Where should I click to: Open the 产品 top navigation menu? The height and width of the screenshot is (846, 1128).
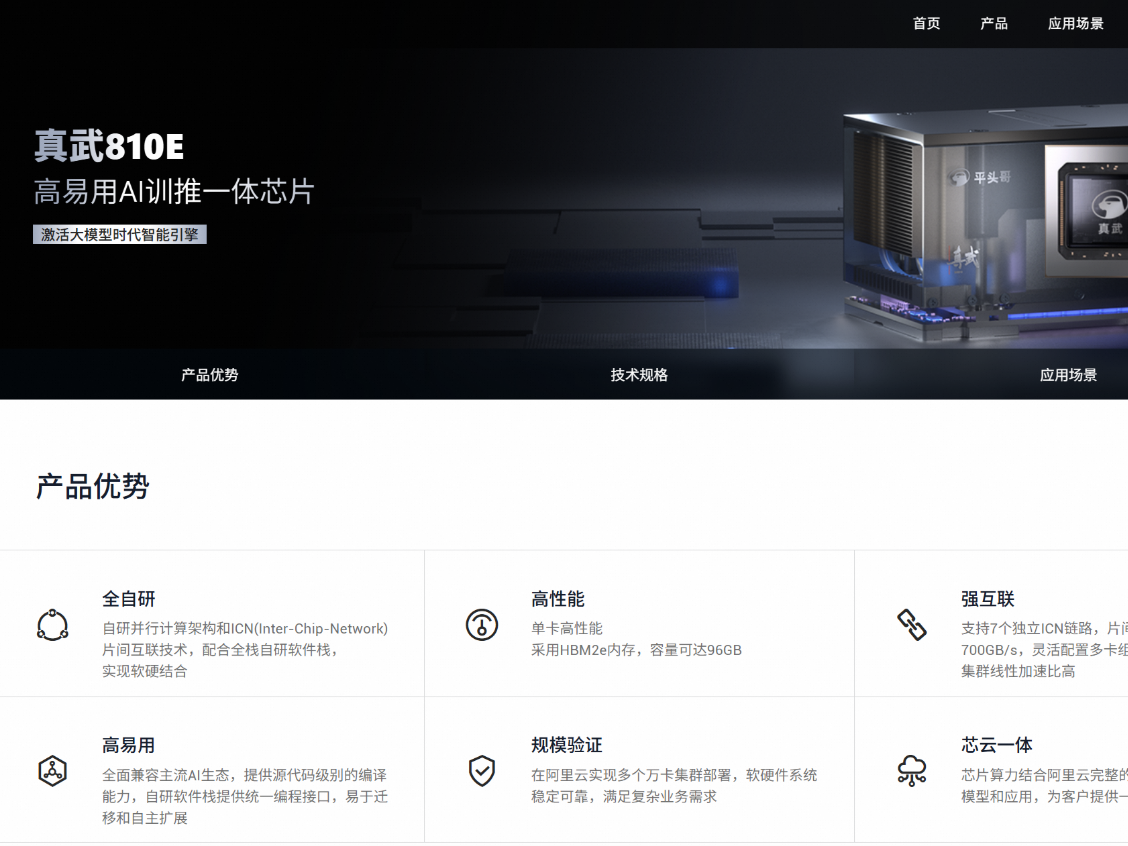coord(994,24)
